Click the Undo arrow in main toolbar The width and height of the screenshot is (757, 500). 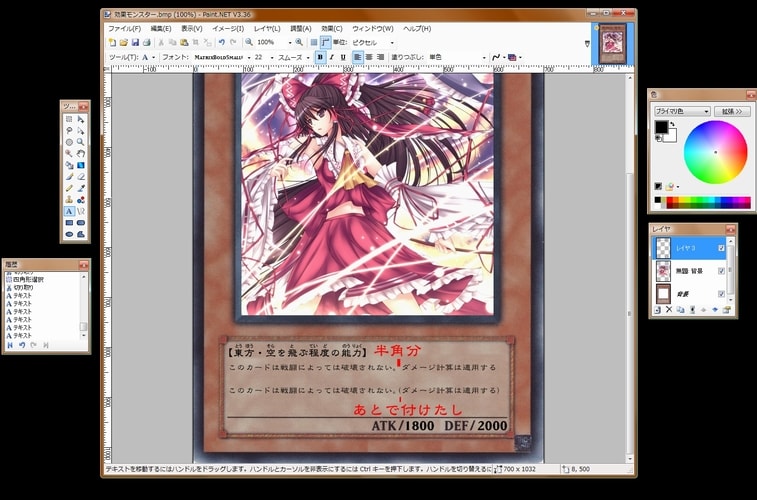click(222, 42)
